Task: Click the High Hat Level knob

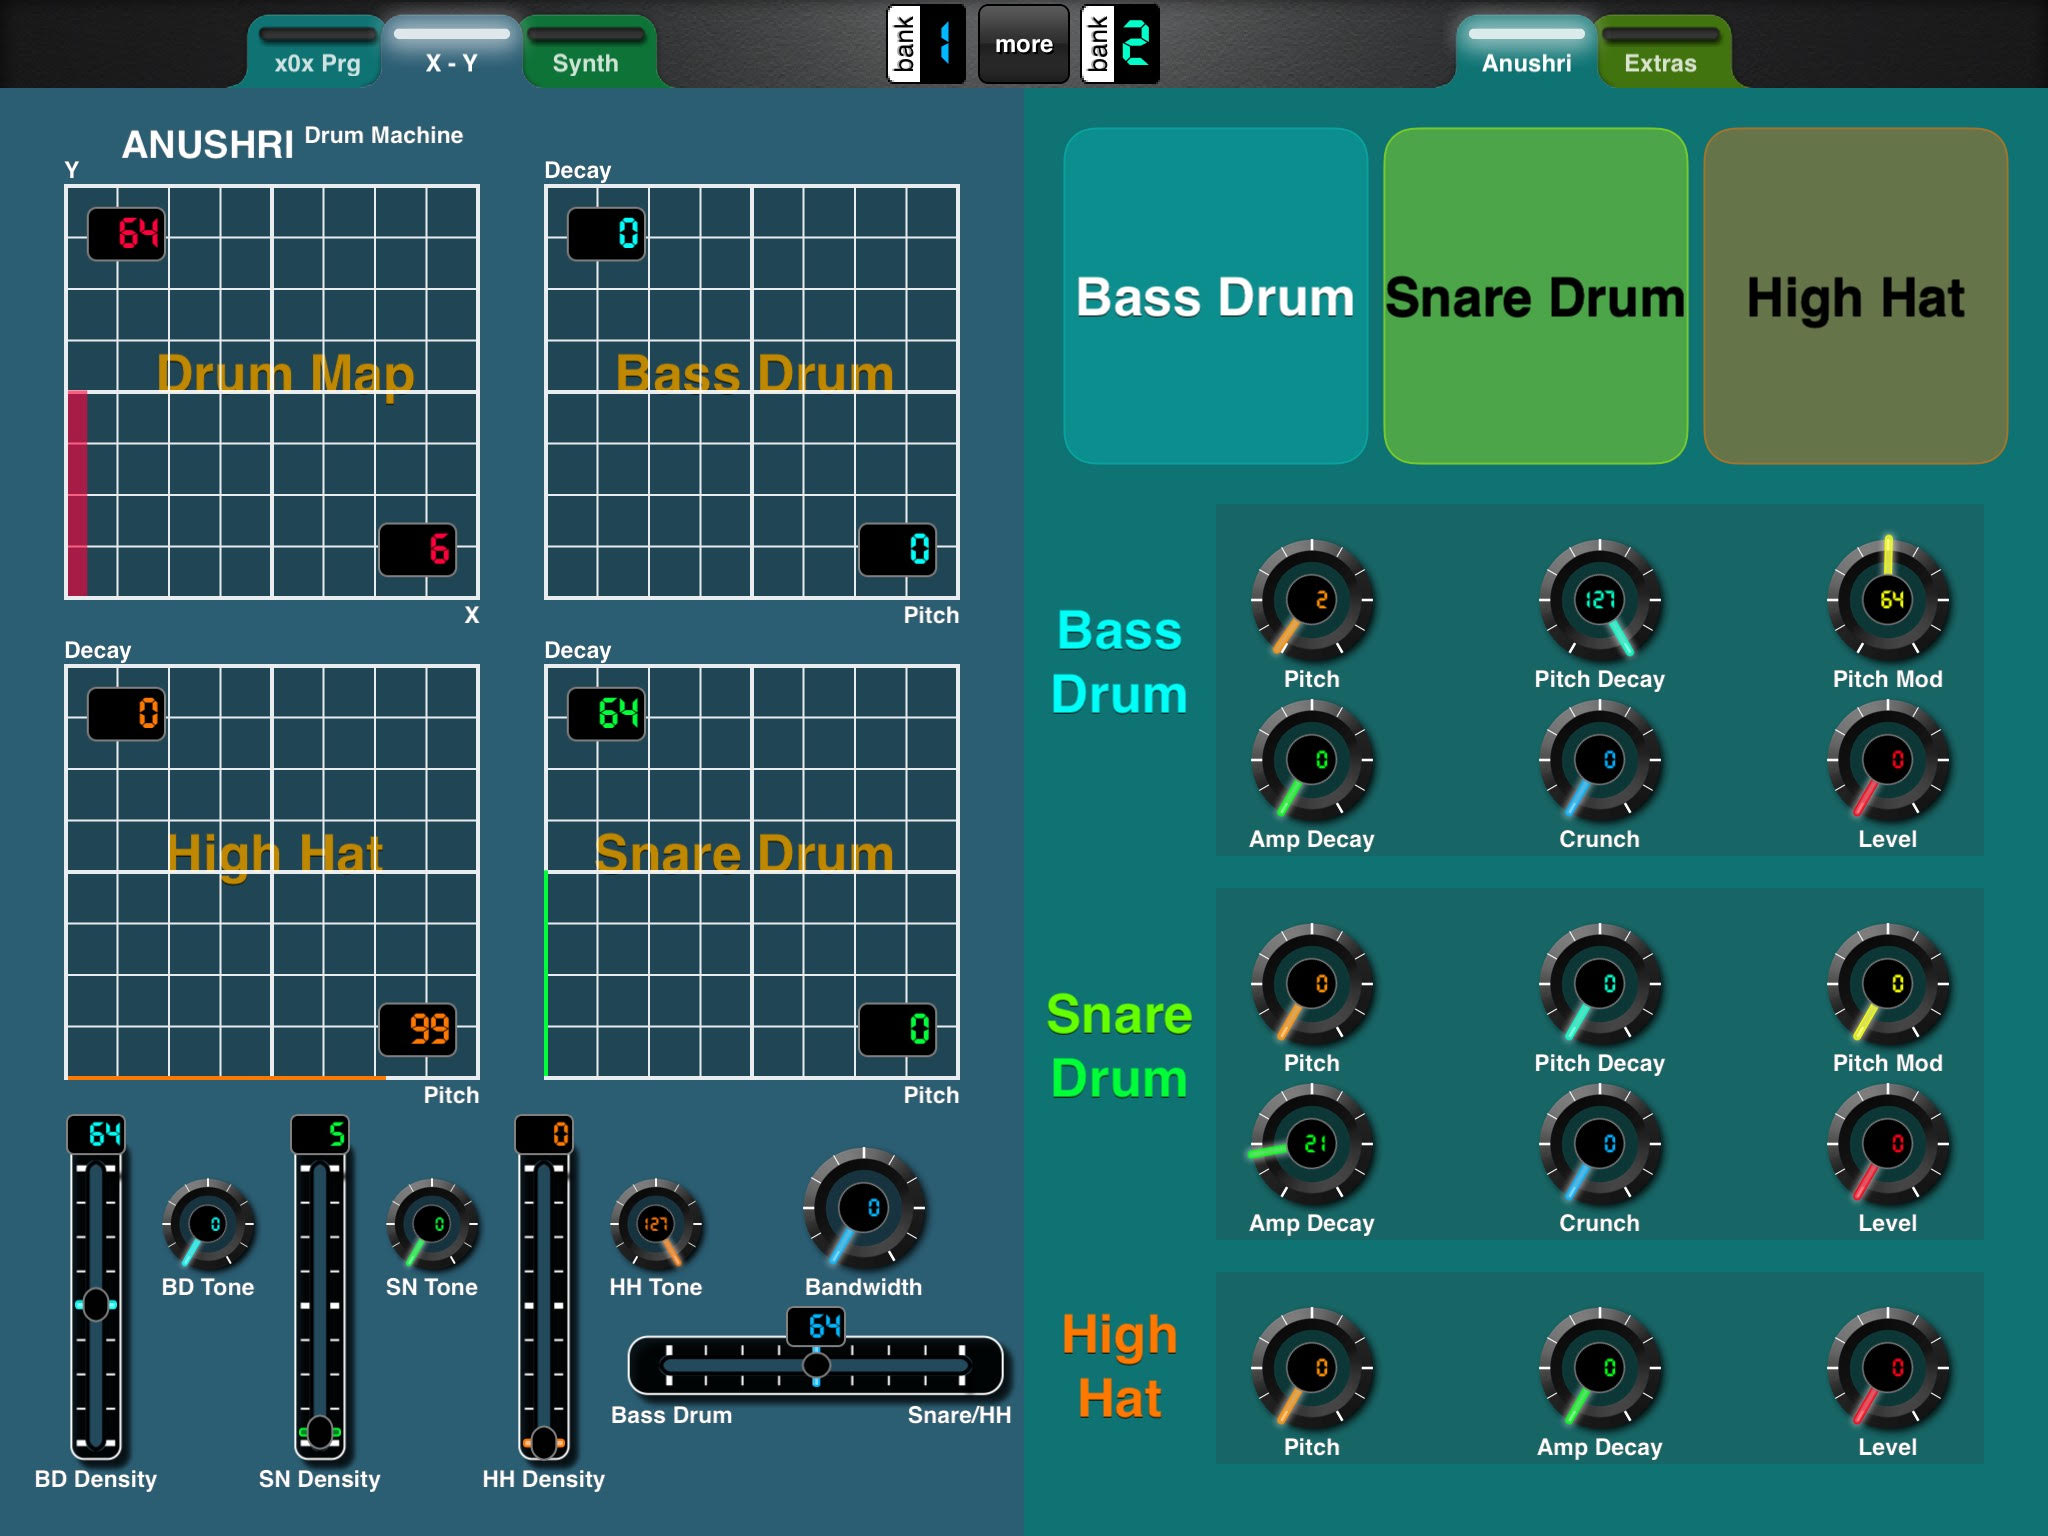Action: [1887, 1368]
